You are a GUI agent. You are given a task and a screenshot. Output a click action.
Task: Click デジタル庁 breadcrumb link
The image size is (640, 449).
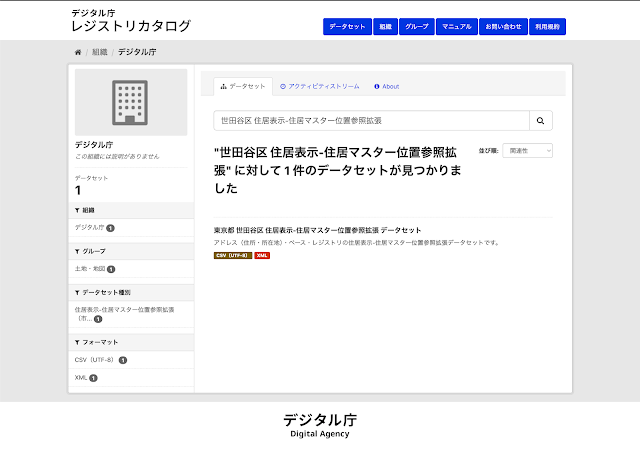(137, 52)
